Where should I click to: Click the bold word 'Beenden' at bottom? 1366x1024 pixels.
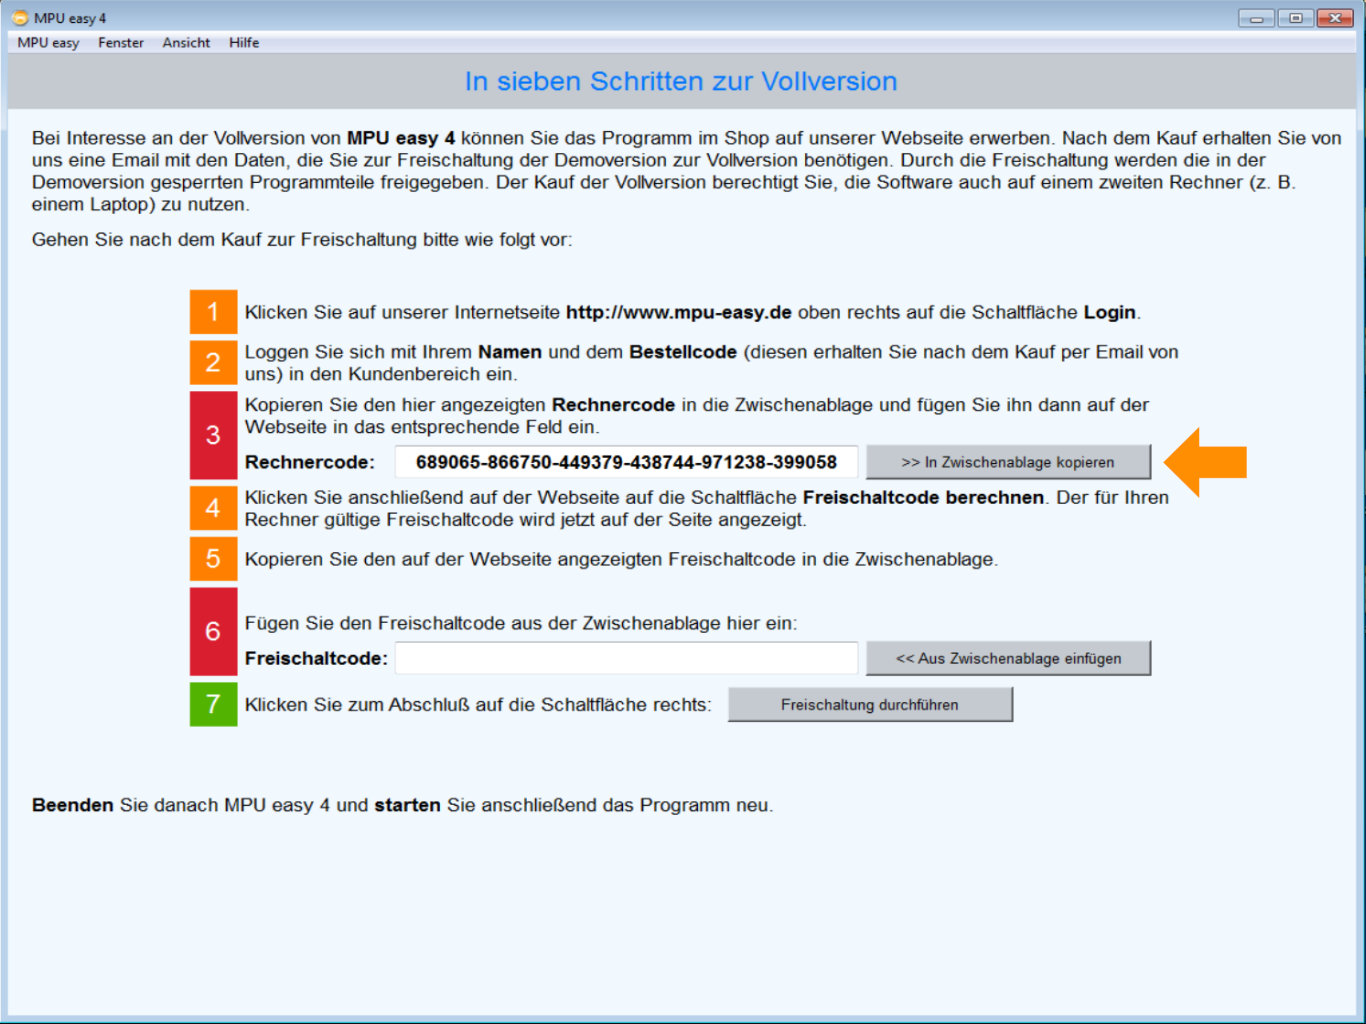(73, 805)
